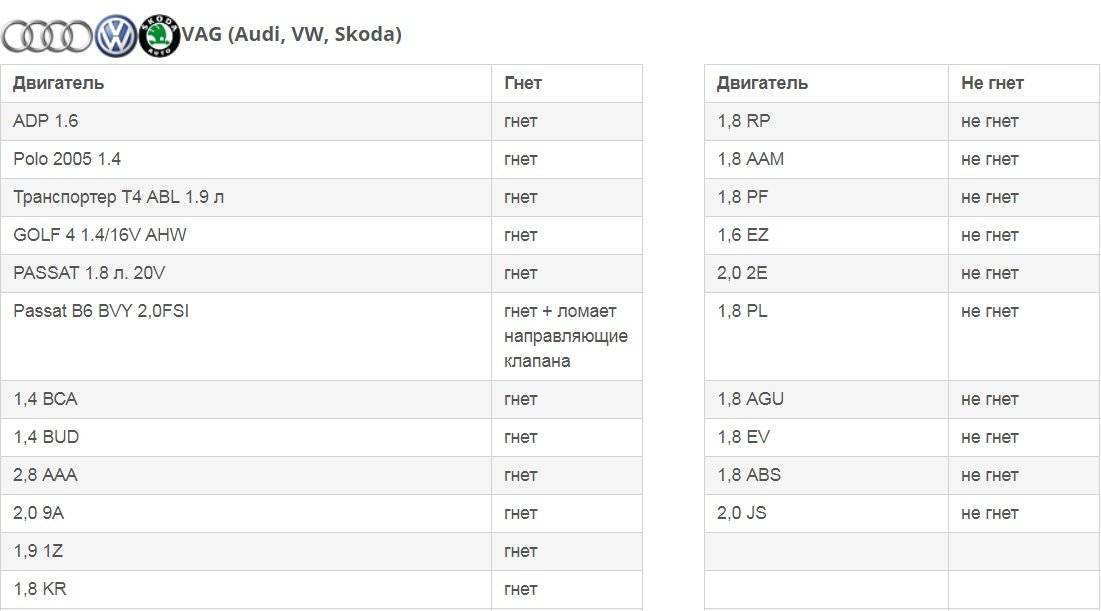Select the 1,8 RP engine cell

click(826, 121)
